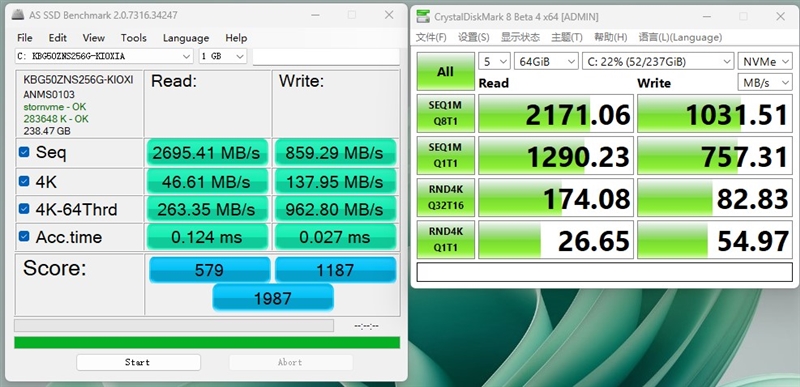800x387 pixels.
Task: Toggle the Acc.time checkbox
Action: point(24,236)
